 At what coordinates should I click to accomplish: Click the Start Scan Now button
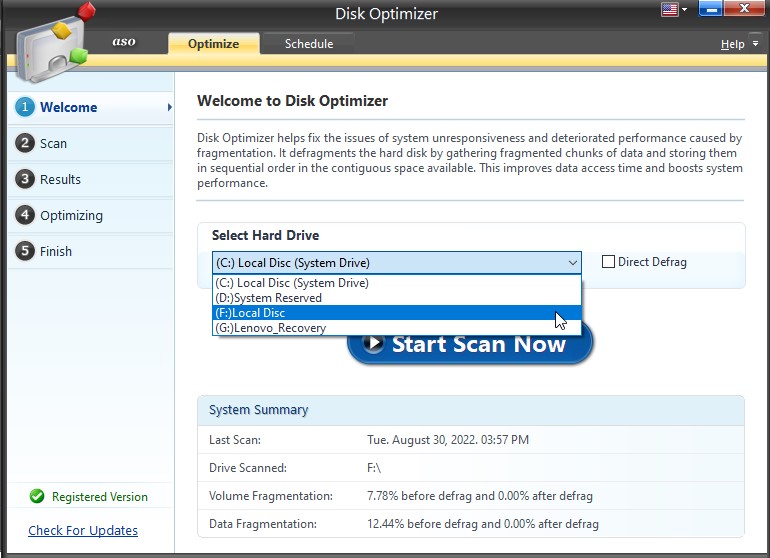(x=470, y=344)
